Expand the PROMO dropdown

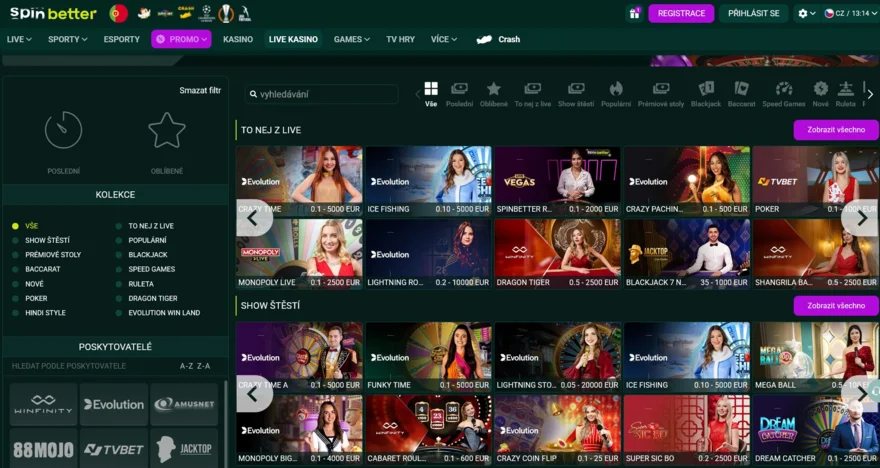pos(181,39)
